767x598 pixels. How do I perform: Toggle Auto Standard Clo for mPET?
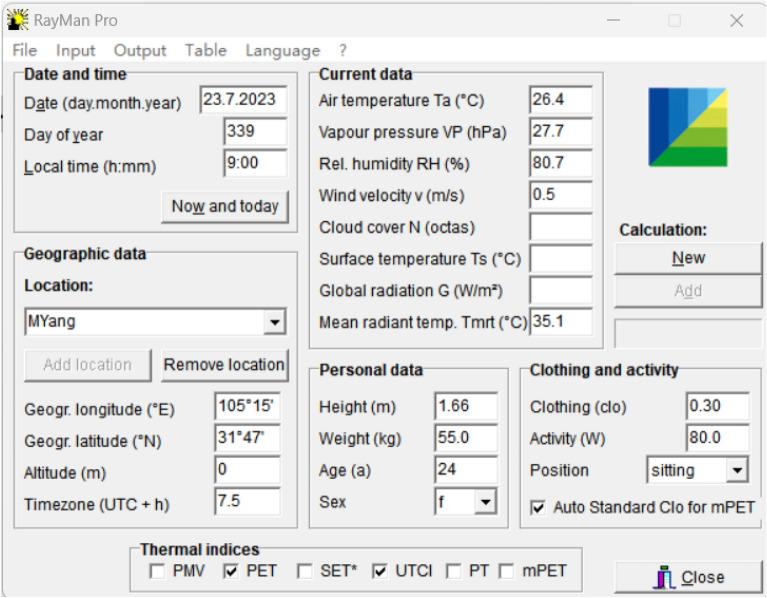(538, 508)
